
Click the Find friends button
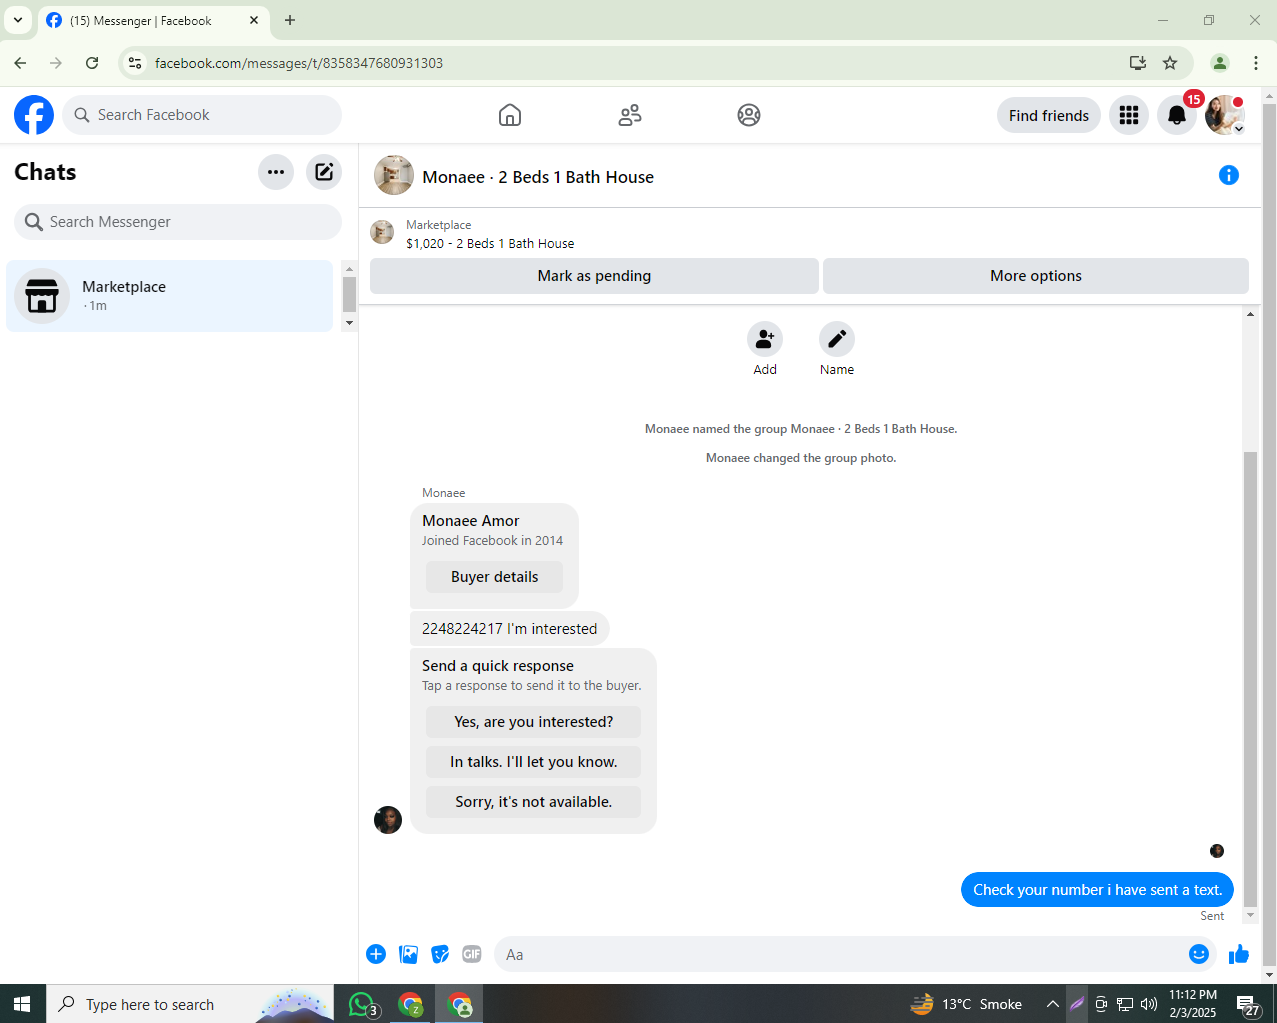[x=1049, y=115]
